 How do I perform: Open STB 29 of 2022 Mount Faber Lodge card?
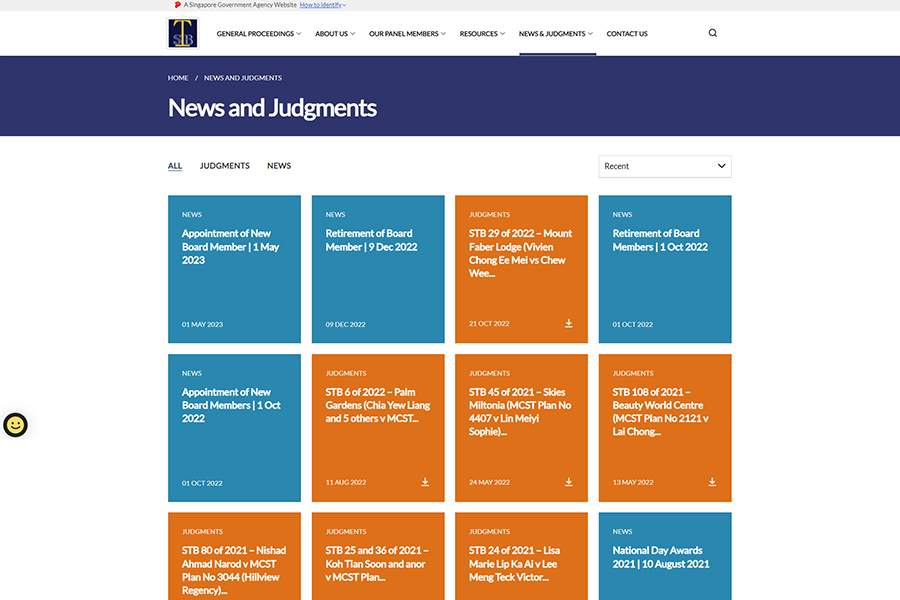(x=521, y=269)
